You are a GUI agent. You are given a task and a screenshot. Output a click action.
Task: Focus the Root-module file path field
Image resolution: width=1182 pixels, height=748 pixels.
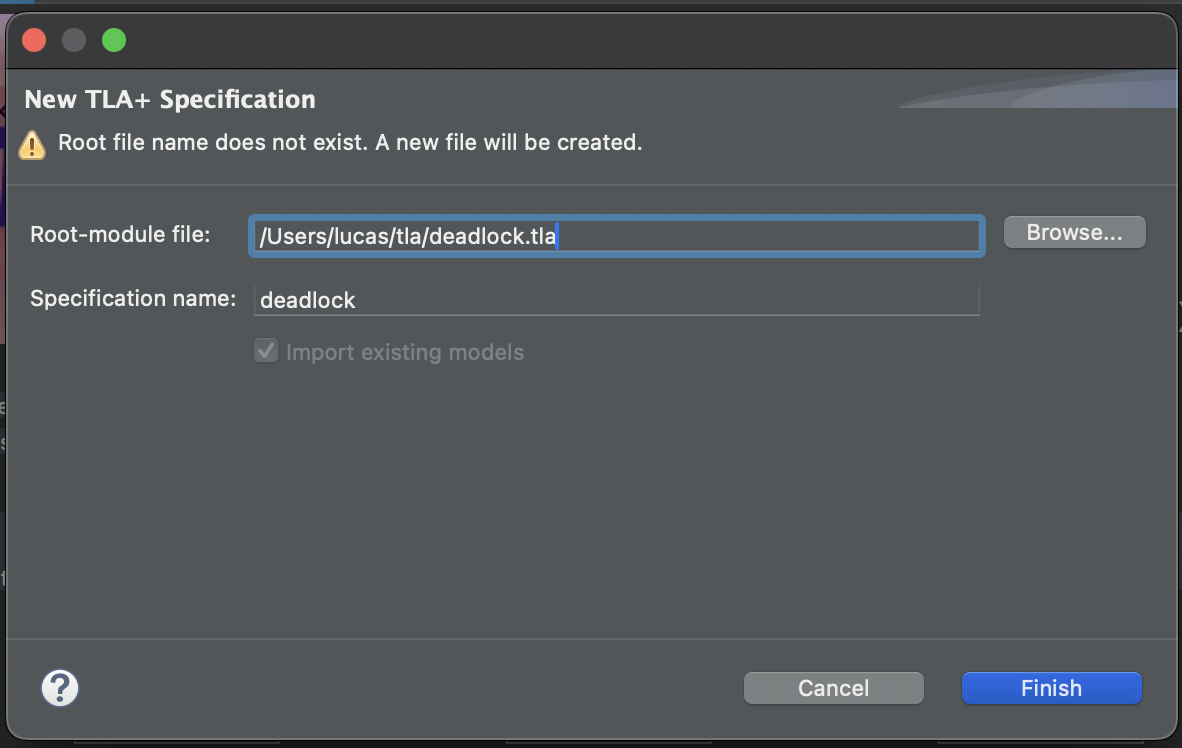pyautogui.click(x=617, y=236)
